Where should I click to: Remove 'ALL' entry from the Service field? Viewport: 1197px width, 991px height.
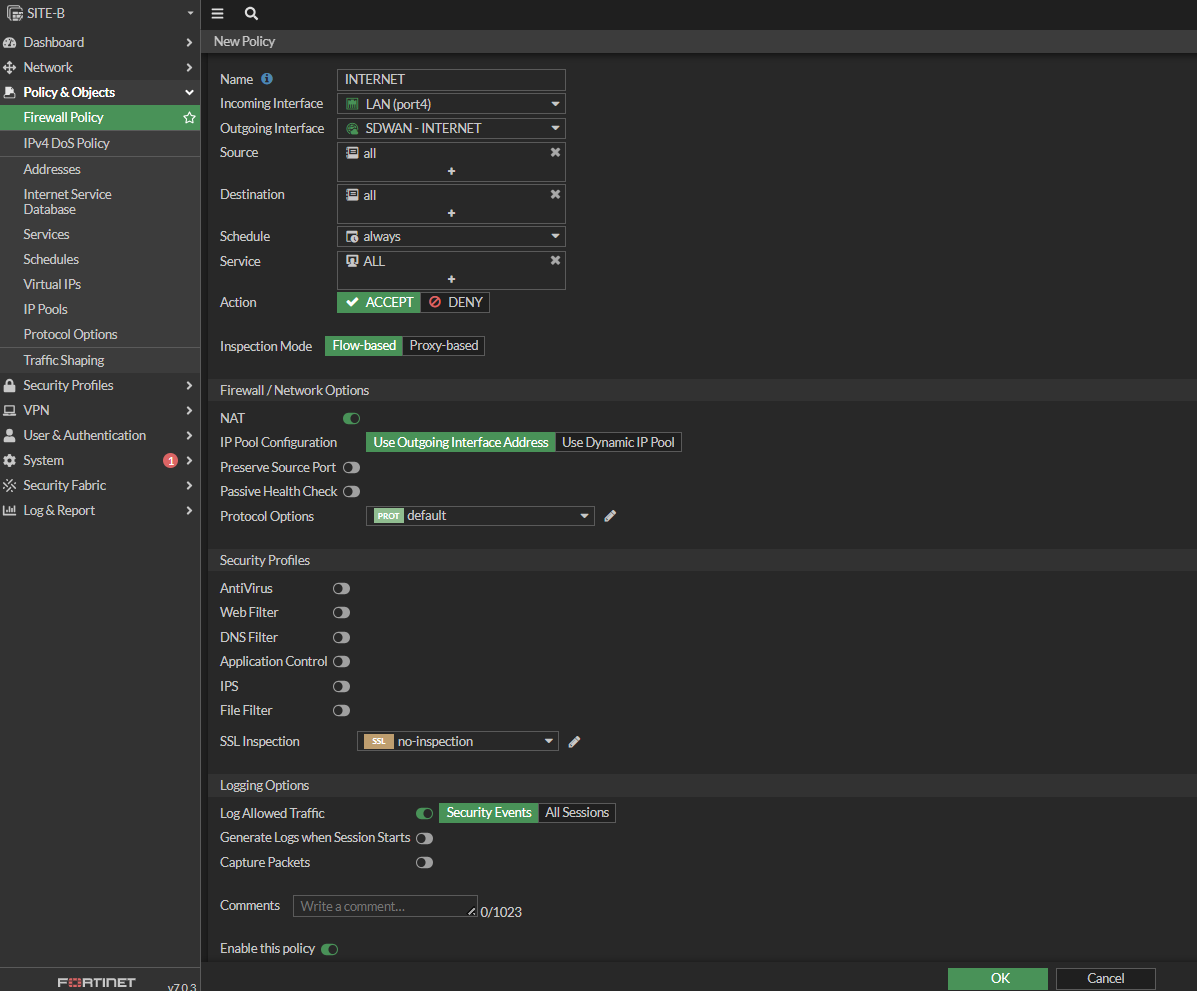point(555,261)
